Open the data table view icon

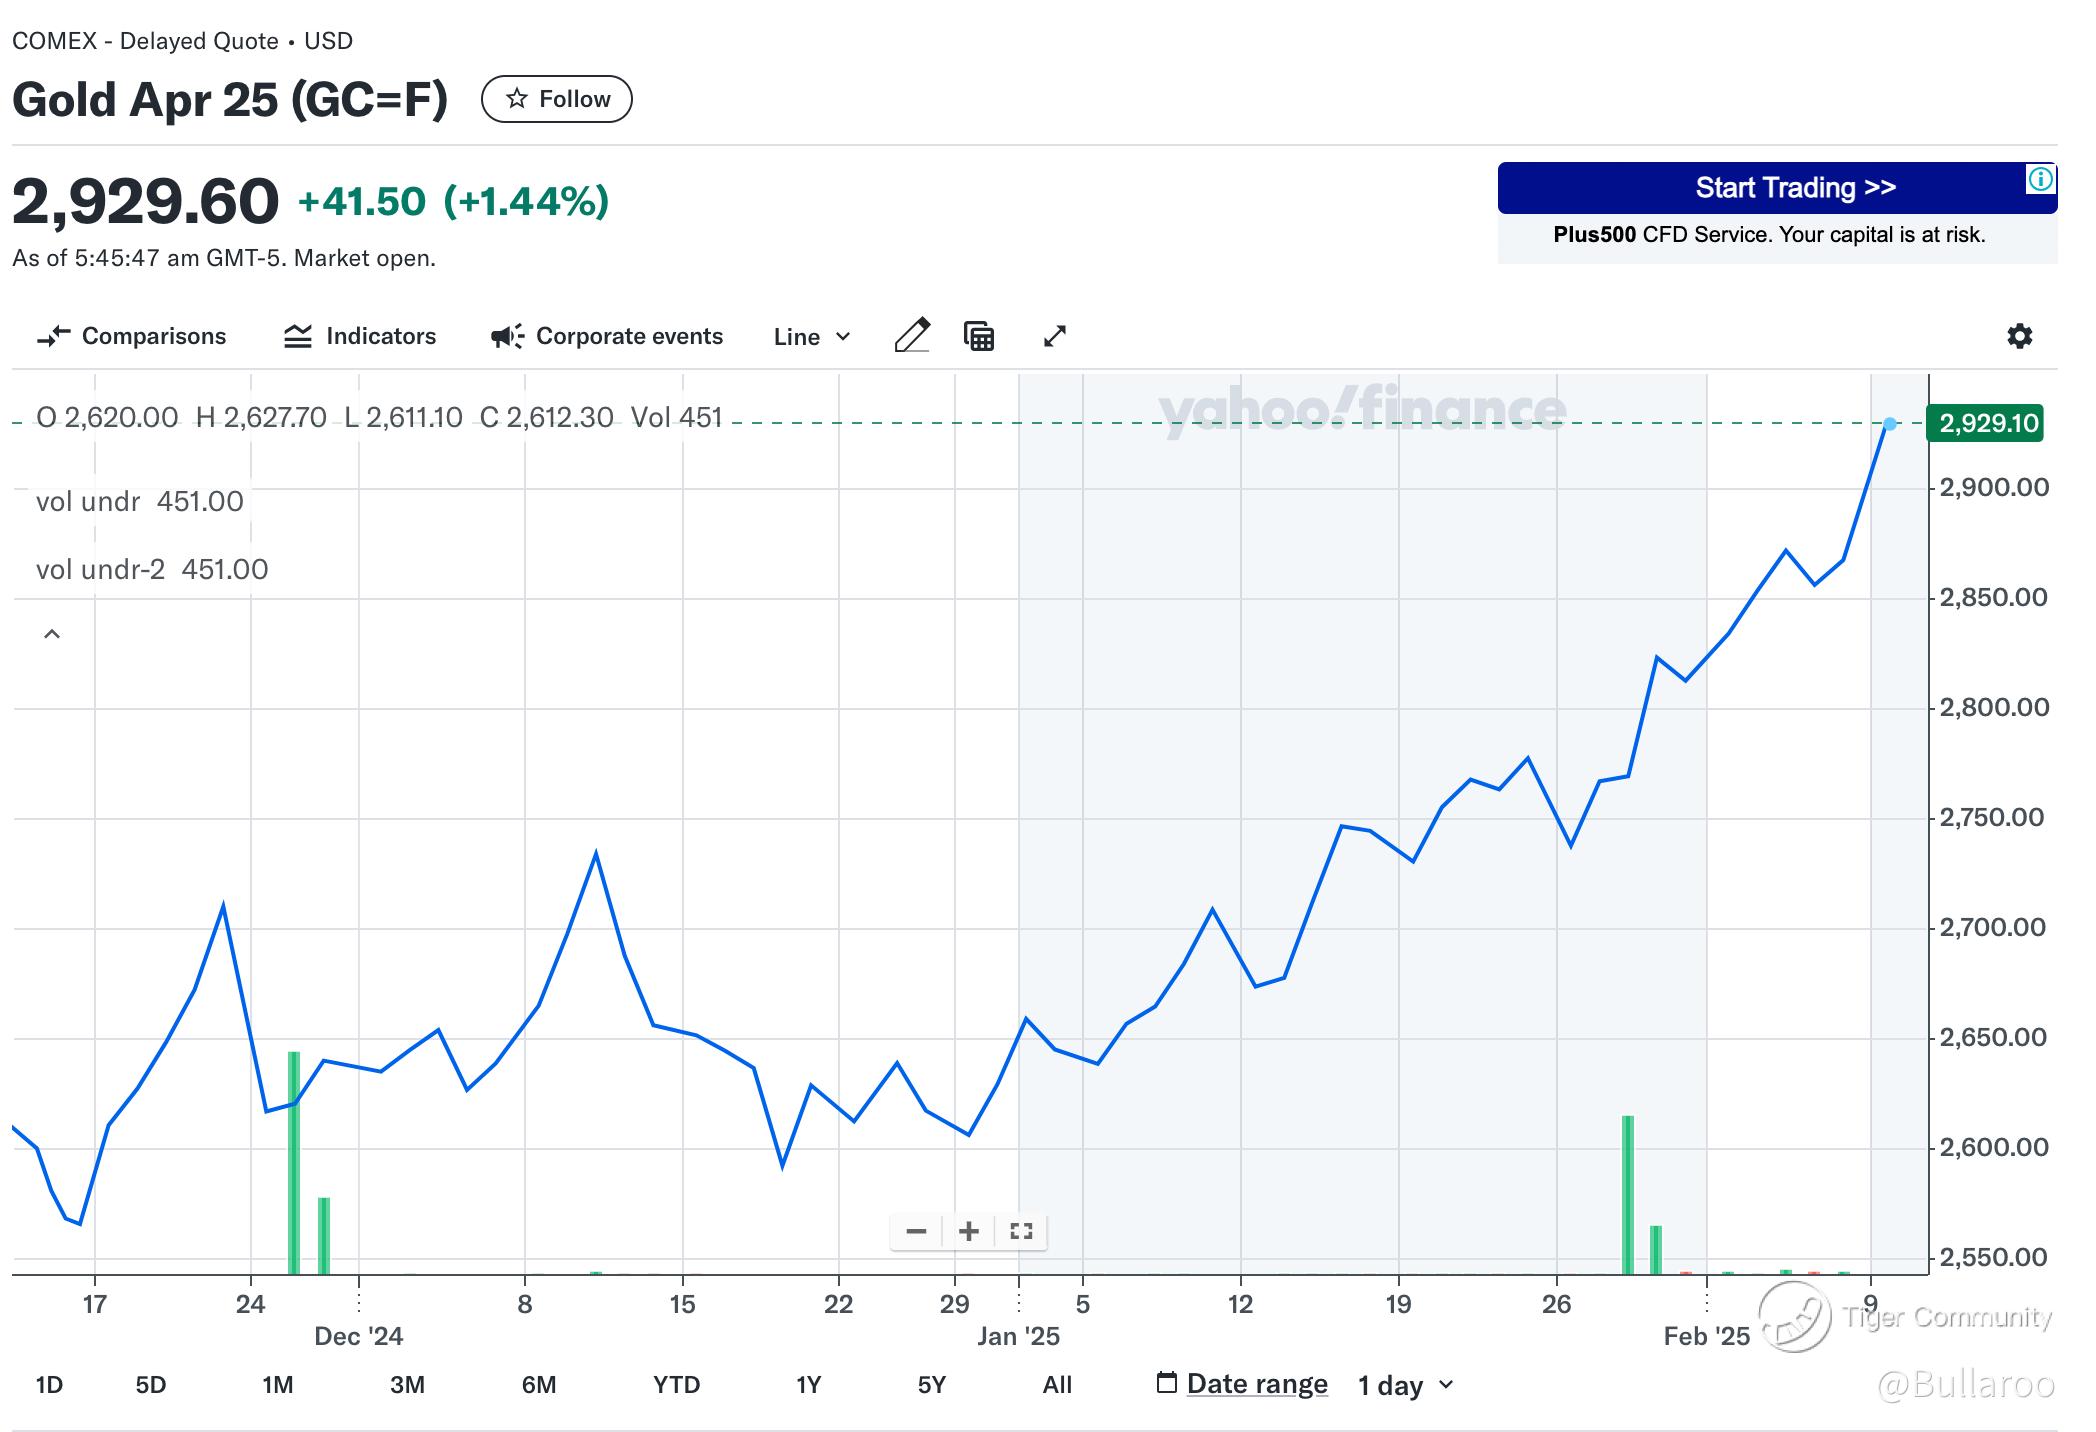click(979, 336)
